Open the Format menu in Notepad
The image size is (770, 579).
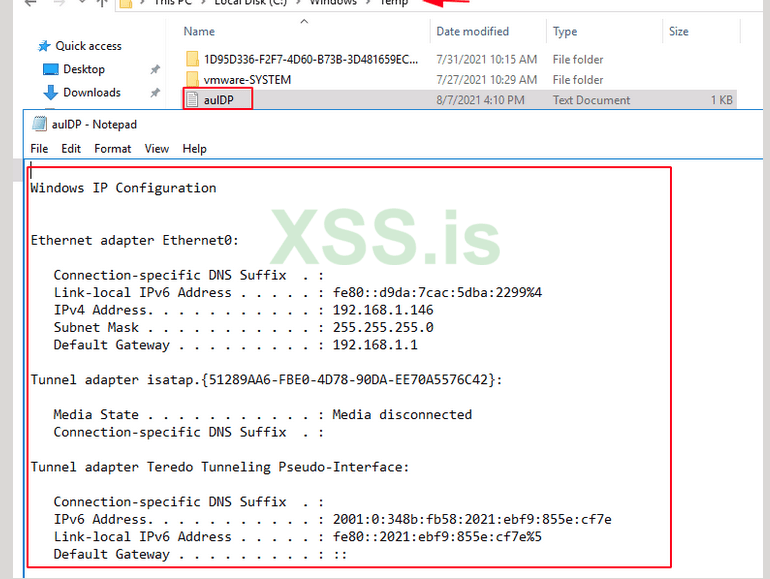click(112, 149)
